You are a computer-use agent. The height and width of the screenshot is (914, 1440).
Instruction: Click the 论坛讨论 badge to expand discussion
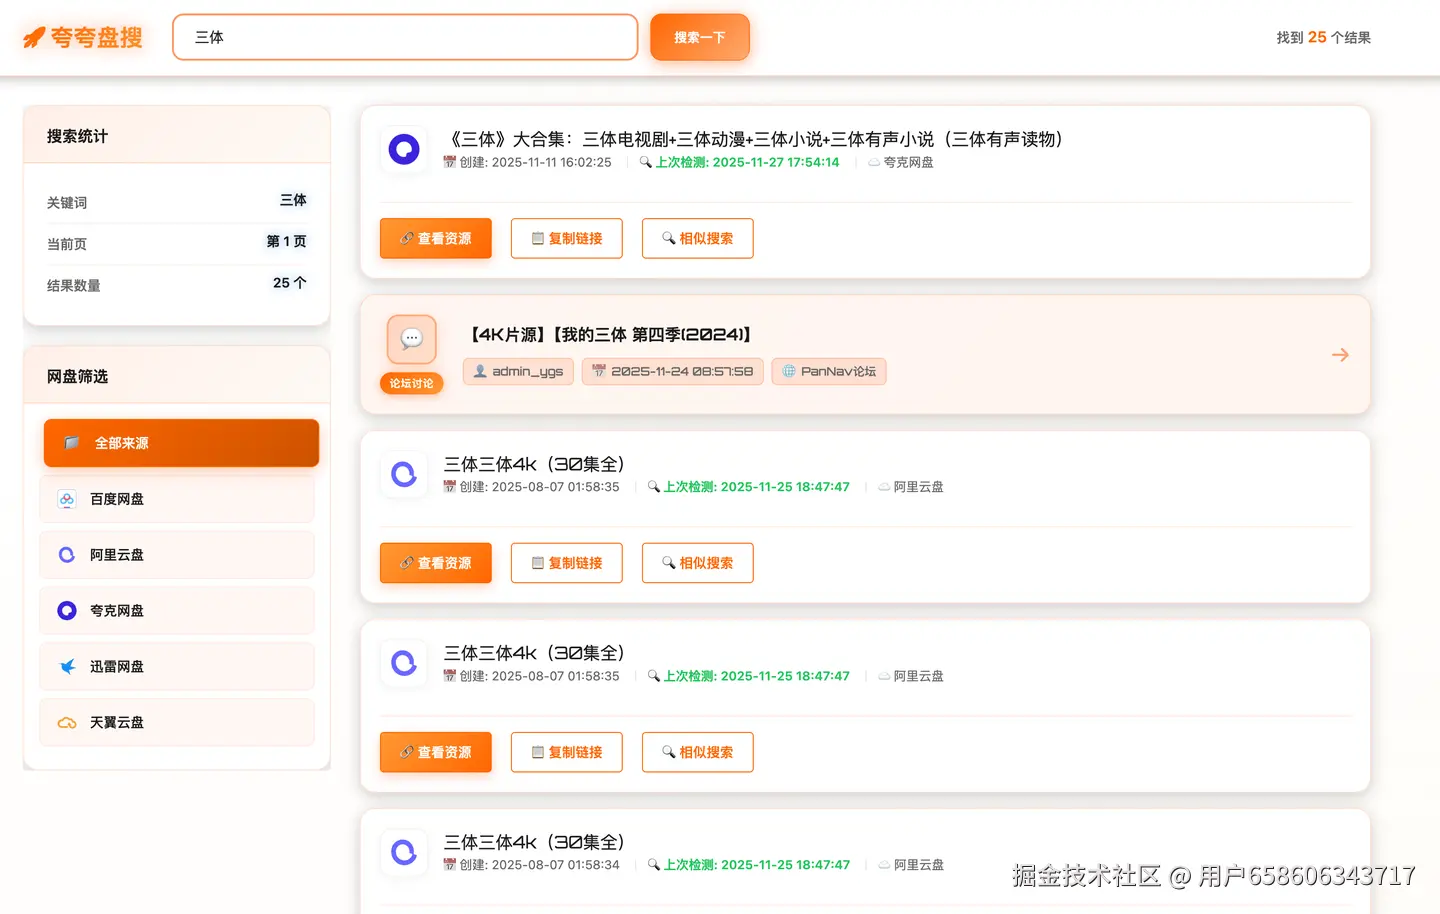[x=411, y=382]
